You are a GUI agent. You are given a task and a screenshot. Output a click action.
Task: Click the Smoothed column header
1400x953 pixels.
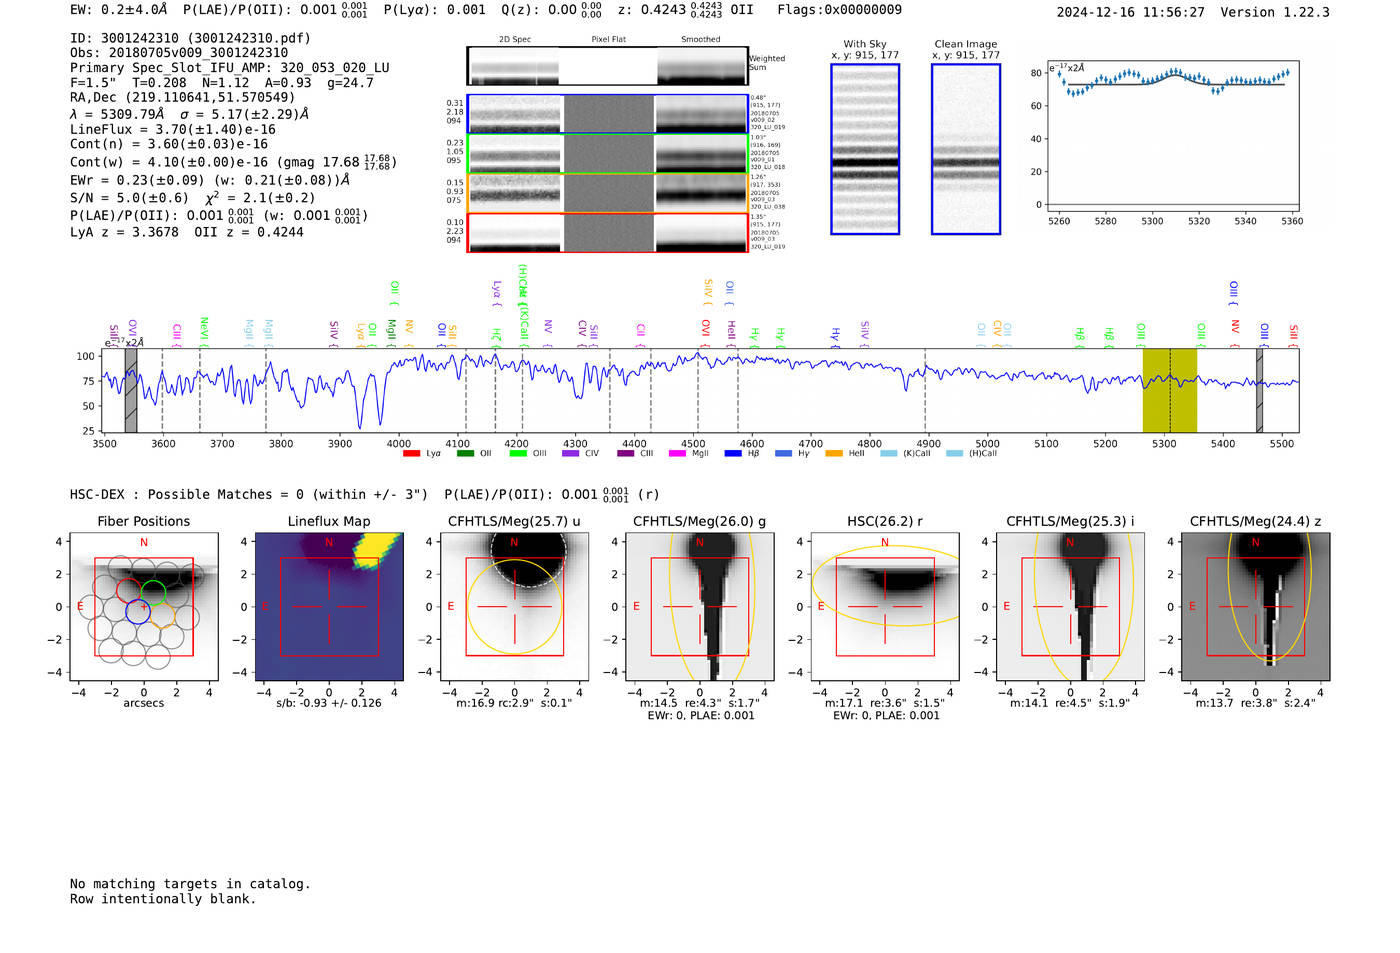[x=701, y=40]
